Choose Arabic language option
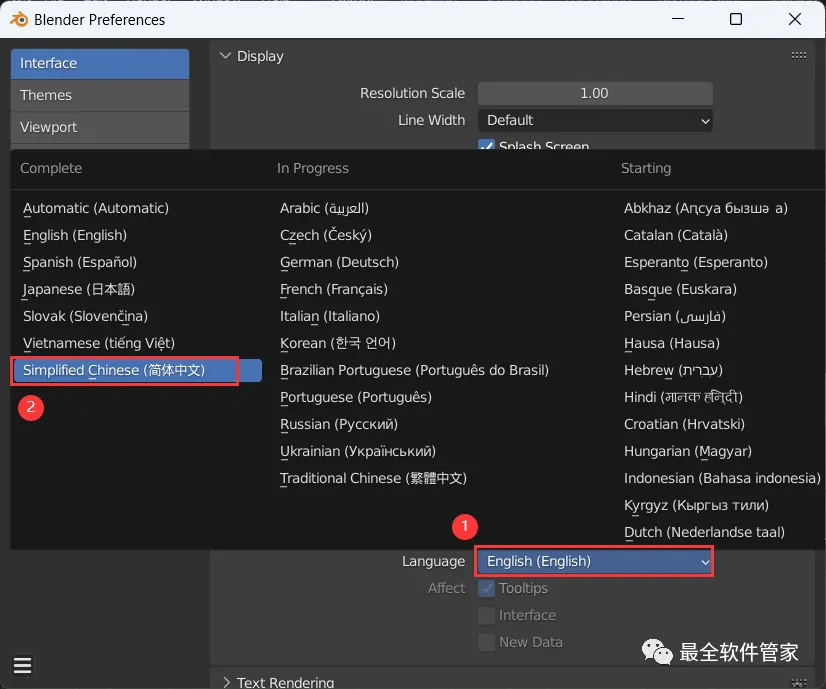This screenshot has width=826, height=689. (324, 208)
